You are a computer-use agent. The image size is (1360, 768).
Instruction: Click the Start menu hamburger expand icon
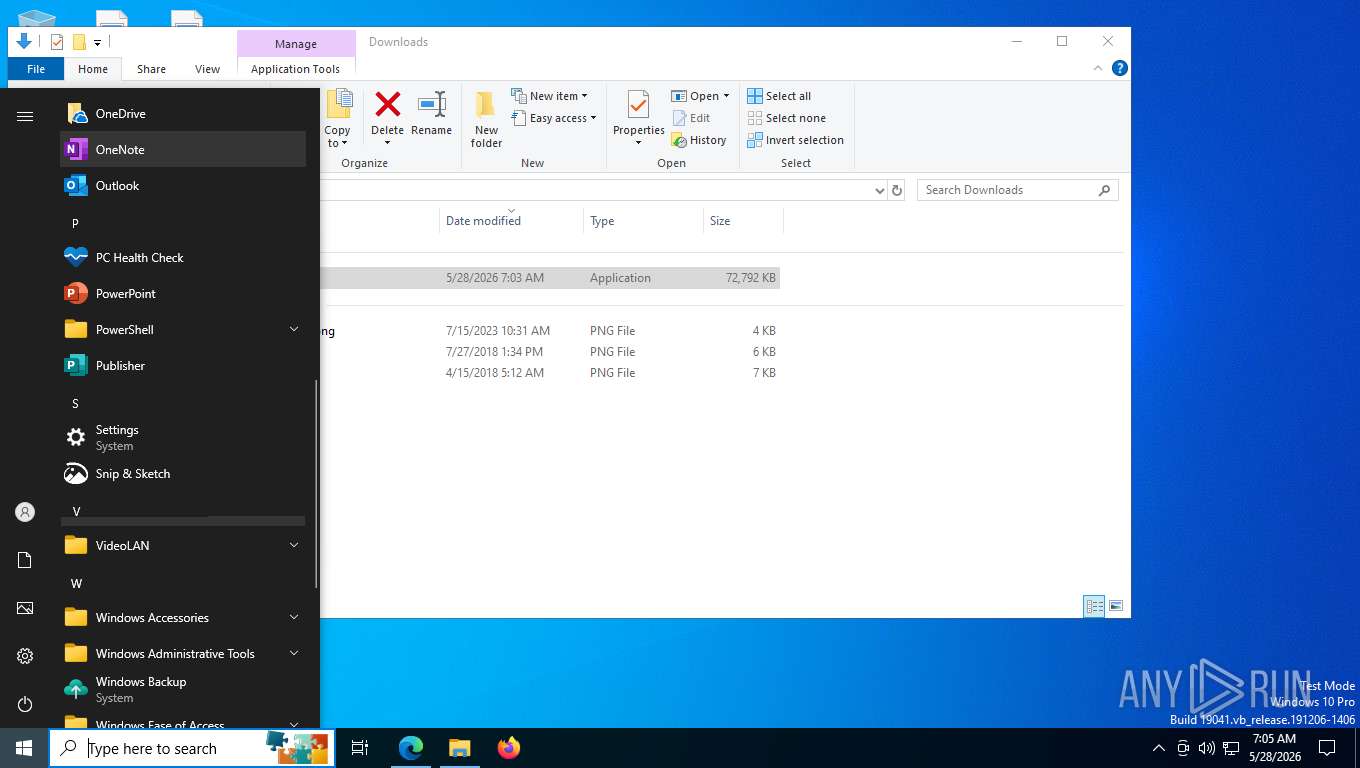[x=25, y=116]
